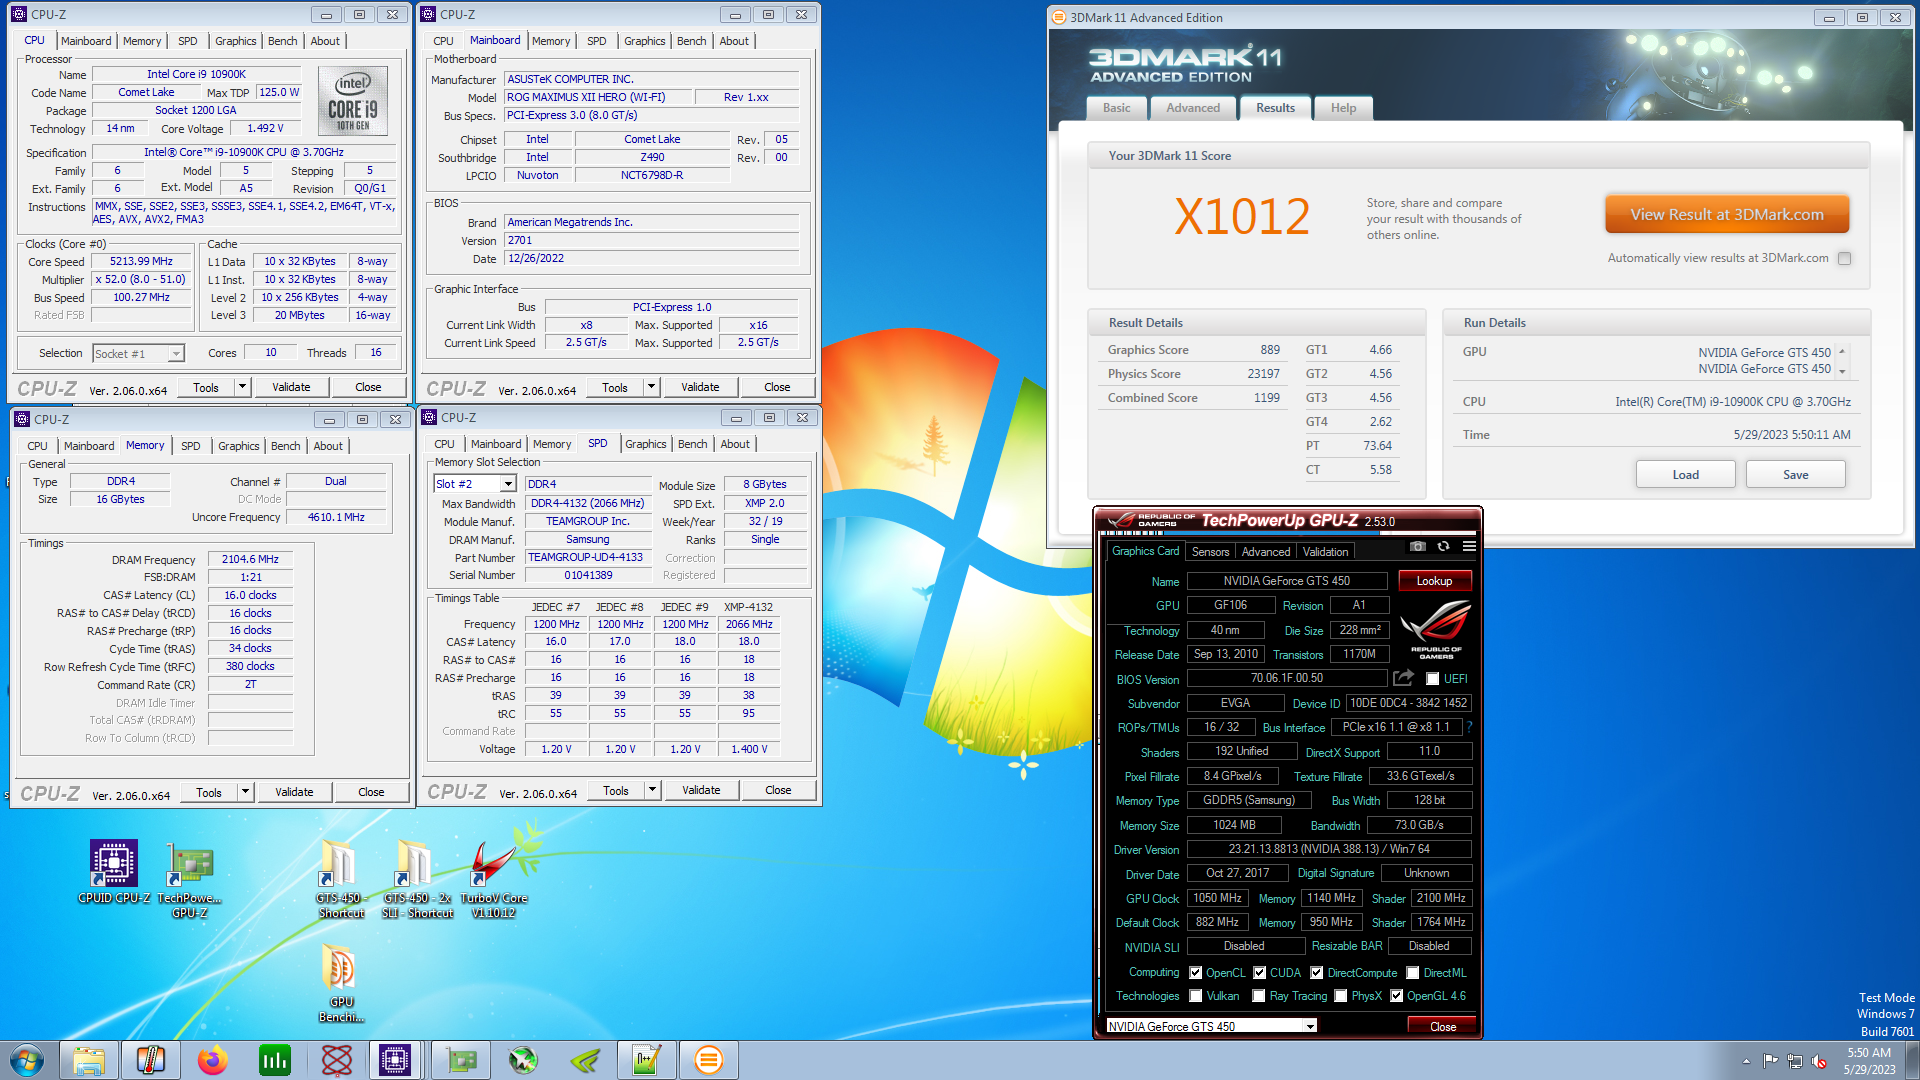The width and height of the screenshot is (1920, 1080).
Task: Click Windows Start orb
Action: coord(27,1060)
